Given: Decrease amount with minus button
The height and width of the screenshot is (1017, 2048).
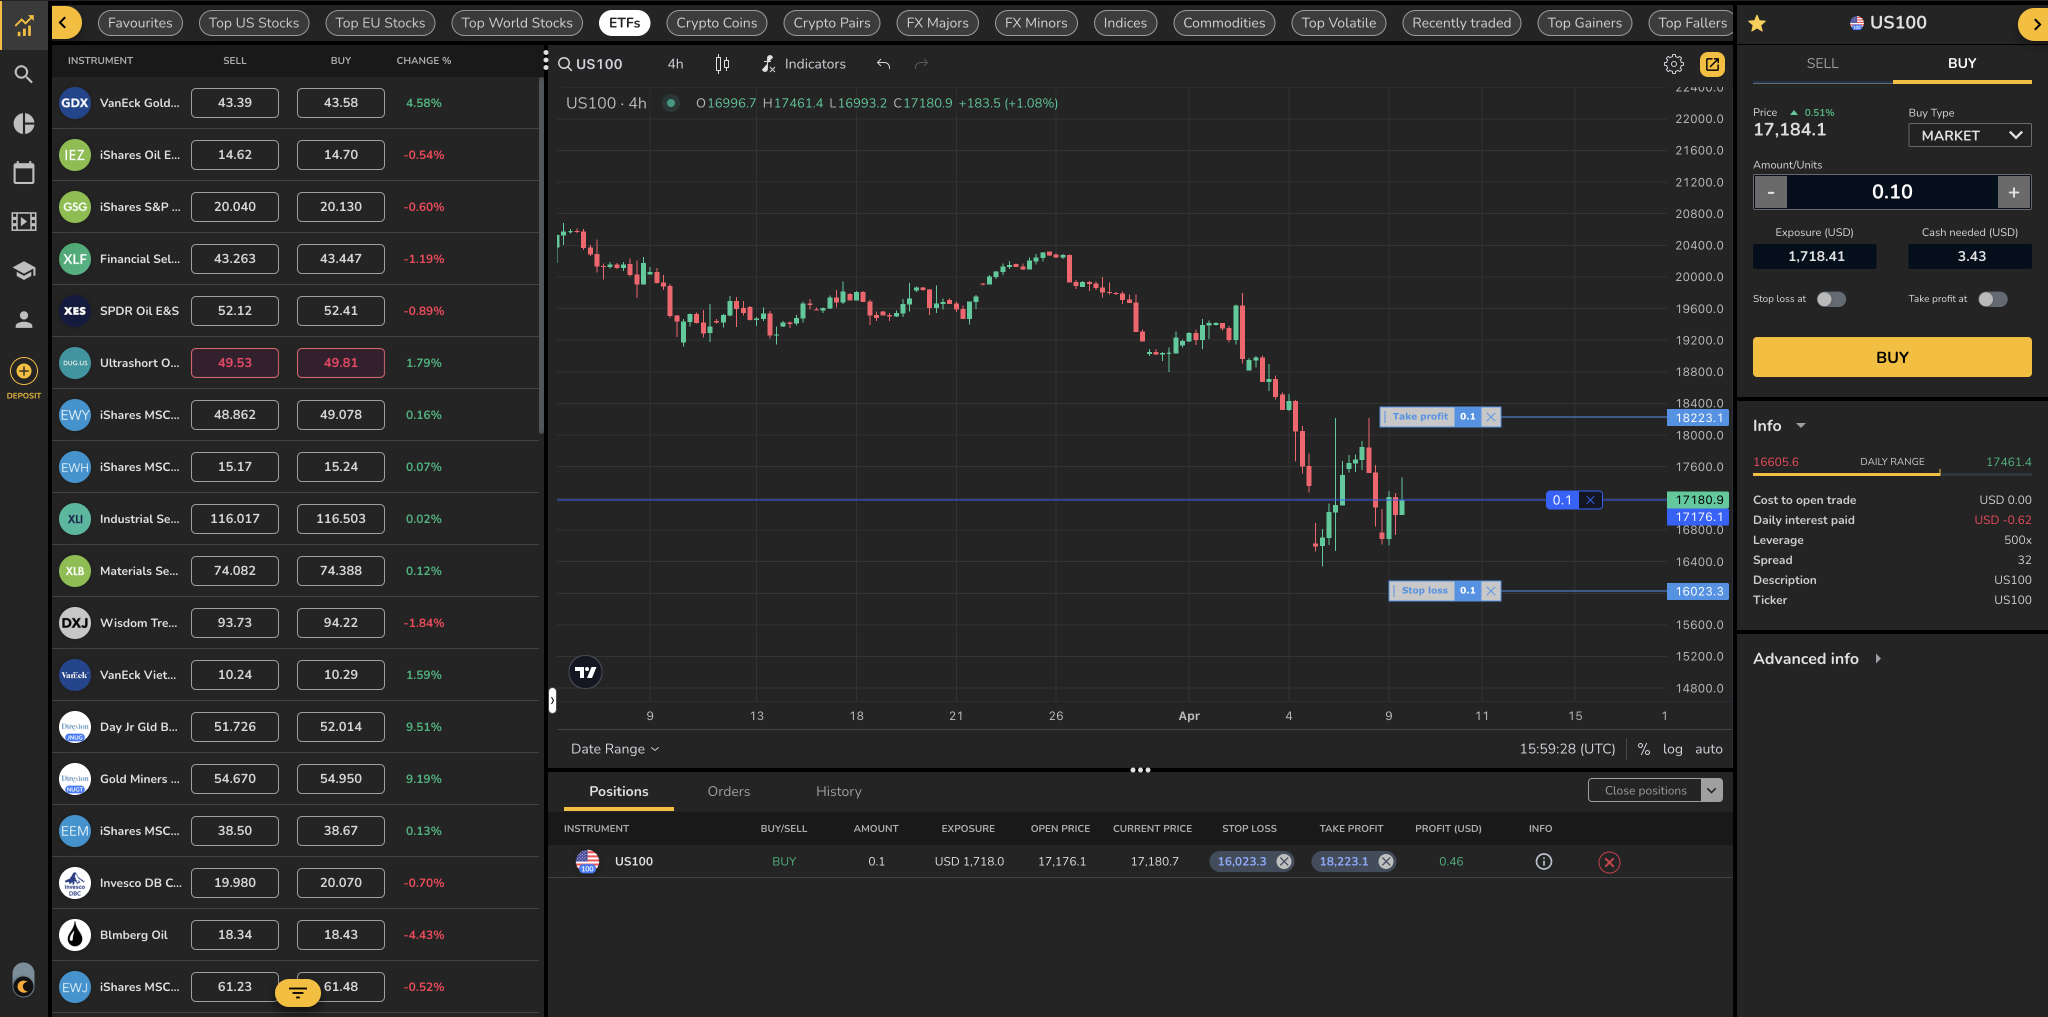Looking at the screenshot, I should (x=1771, y=192).
